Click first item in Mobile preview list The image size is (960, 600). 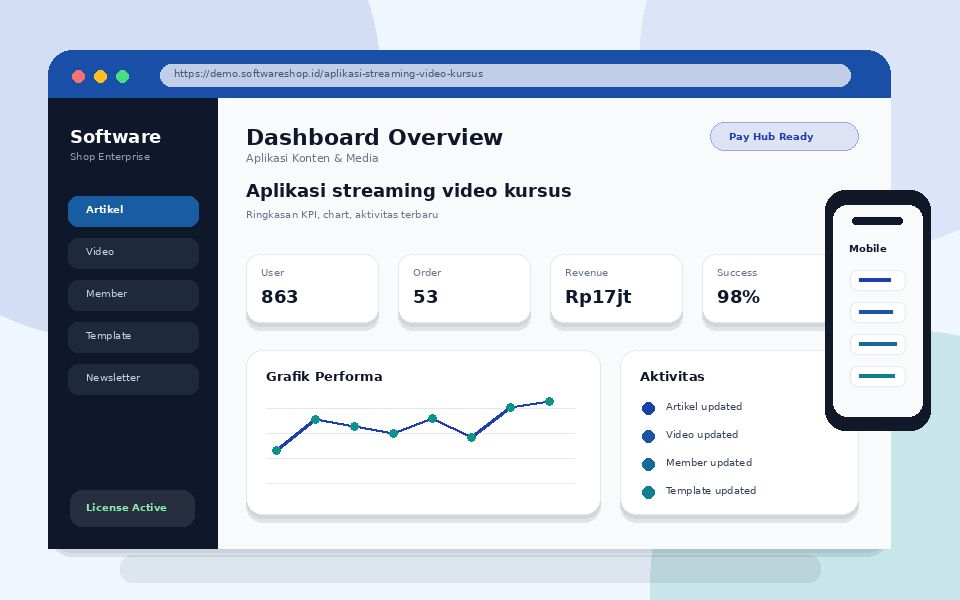[877, 280]
